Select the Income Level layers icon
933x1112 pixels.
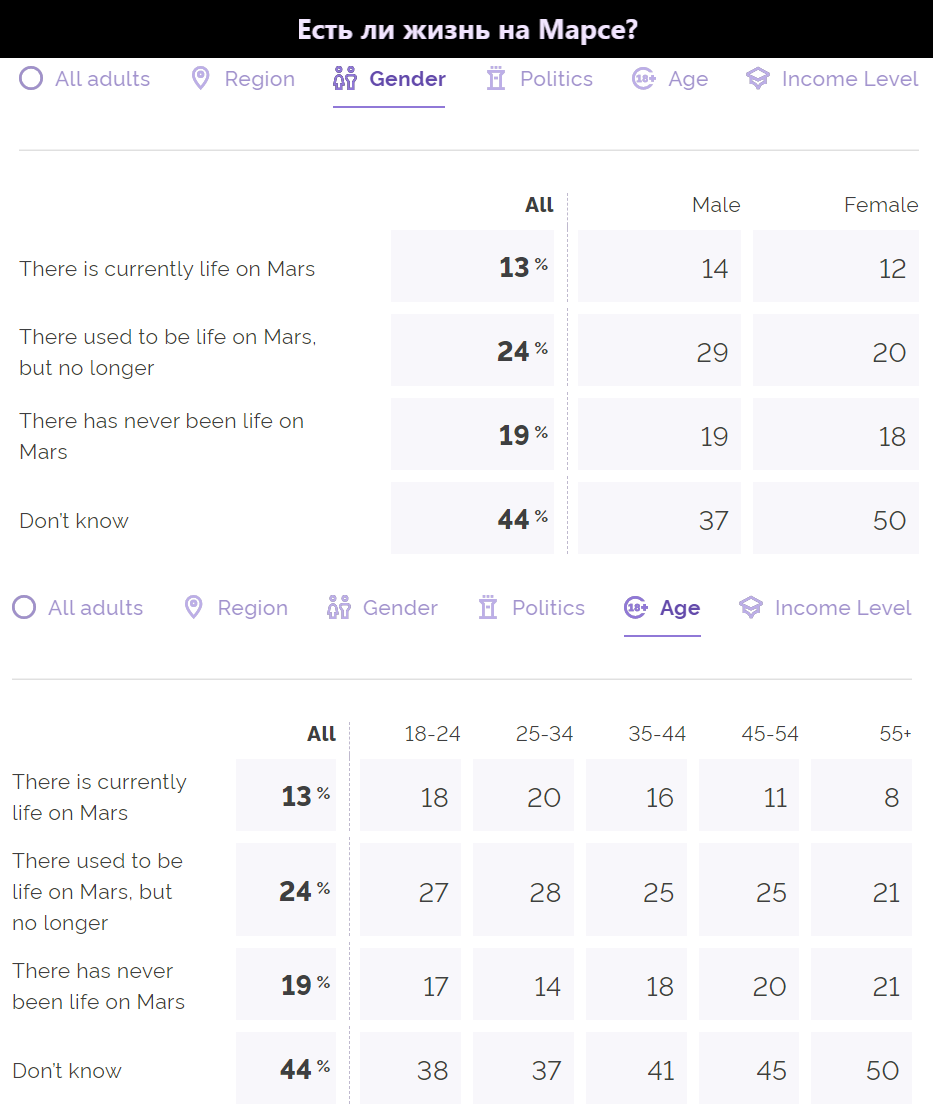(x=757, y=78)
